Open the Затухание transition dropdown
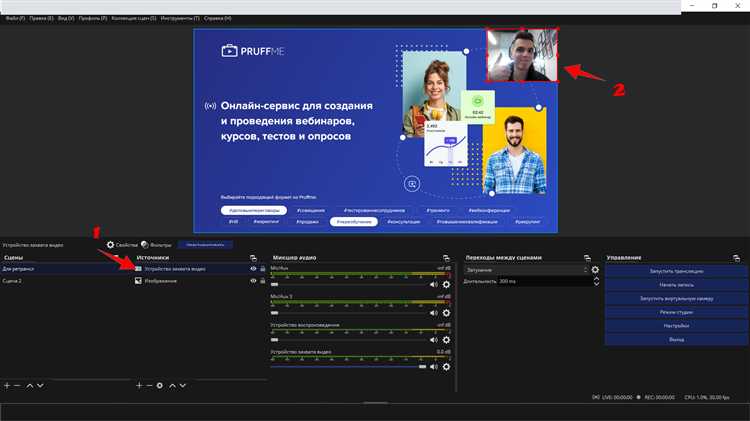750x421 pixels. coord(526,270)
